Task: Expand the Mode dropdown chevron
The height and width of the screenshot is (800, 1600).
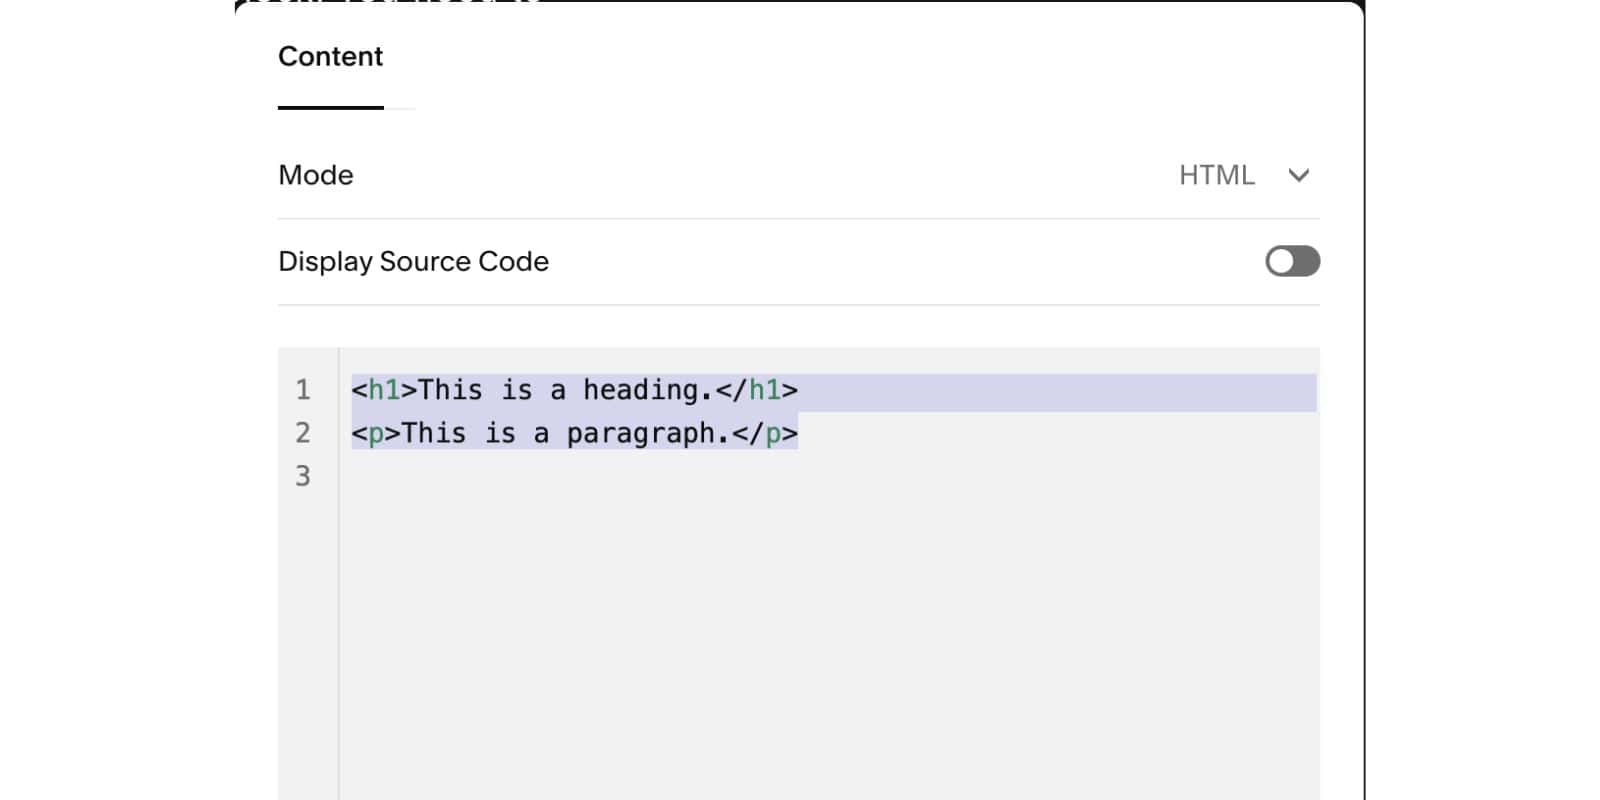Action: pyautogui.click(x=1298, y=176)
